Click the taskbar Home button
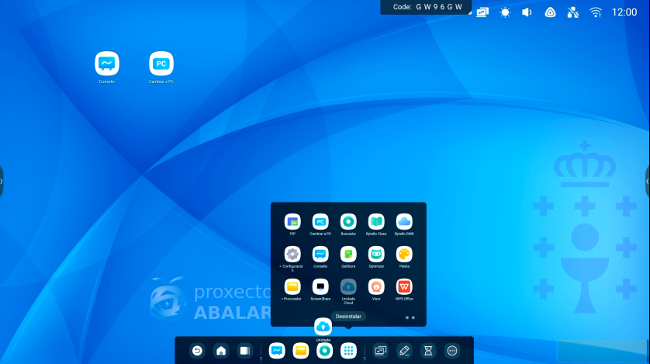This screenshot has height=364, width=650. click(221, 351)
